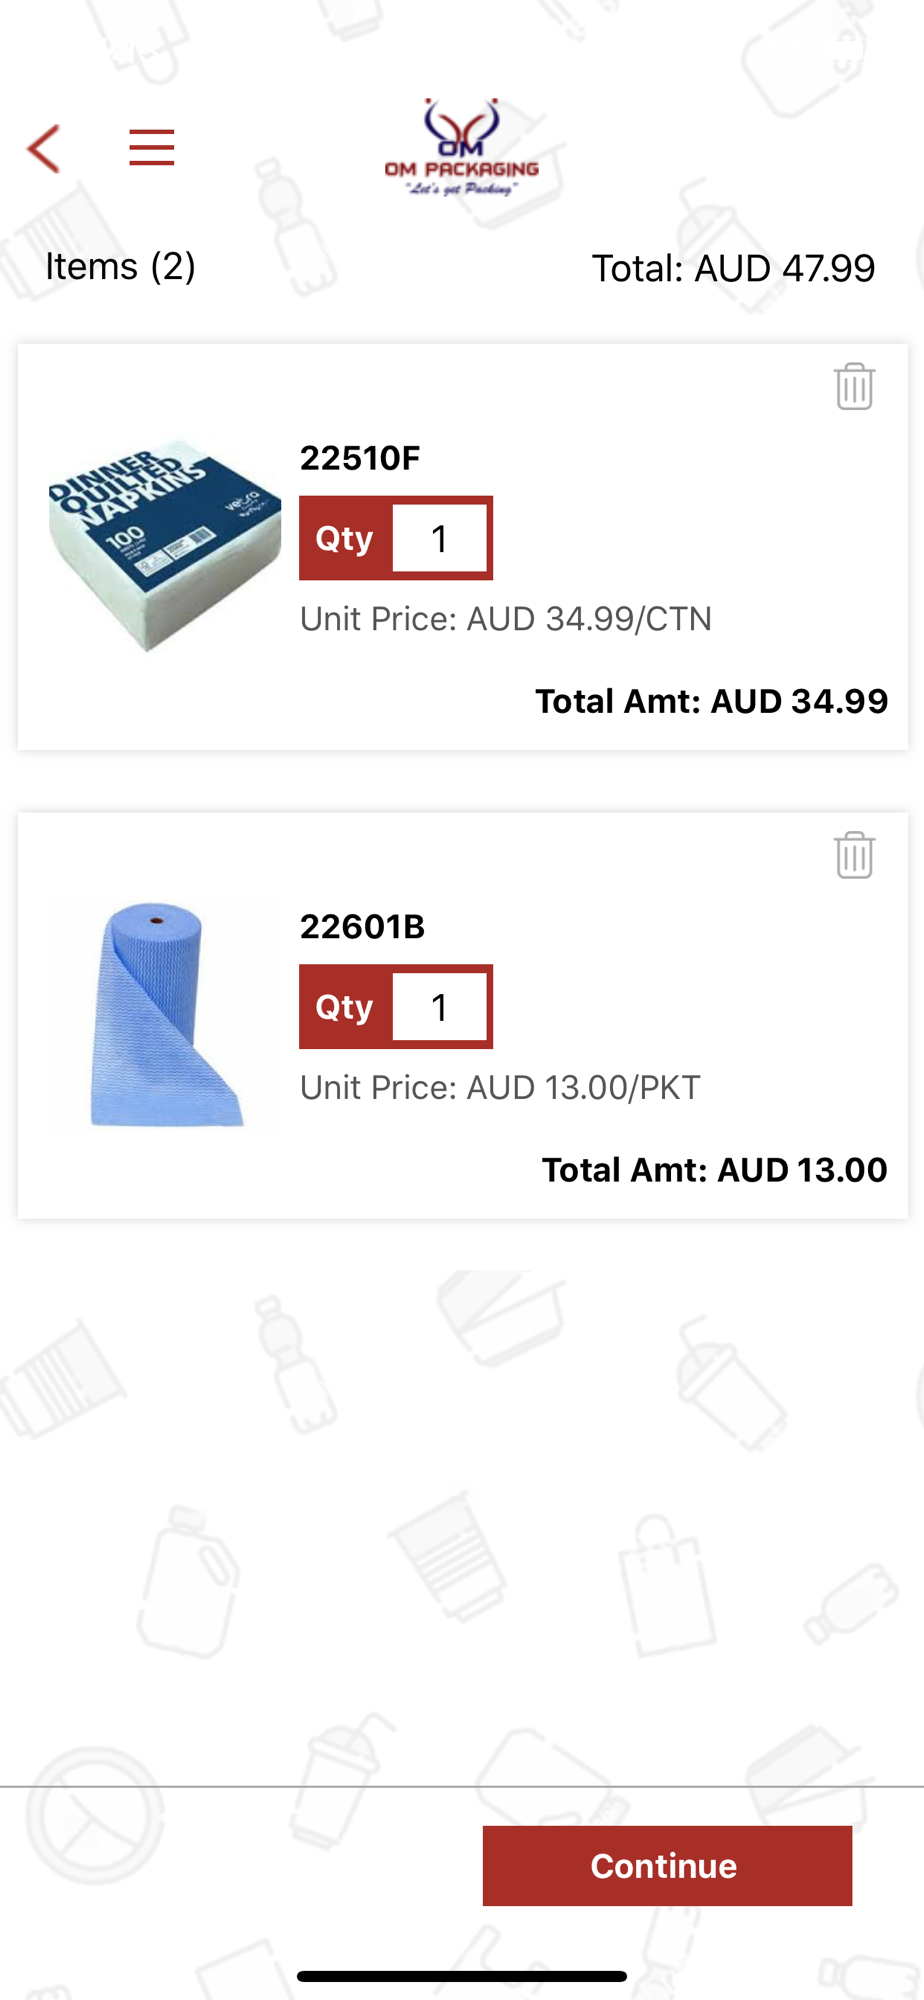Tap the red back arrow
924x2000 pixels.
(44, 149)
